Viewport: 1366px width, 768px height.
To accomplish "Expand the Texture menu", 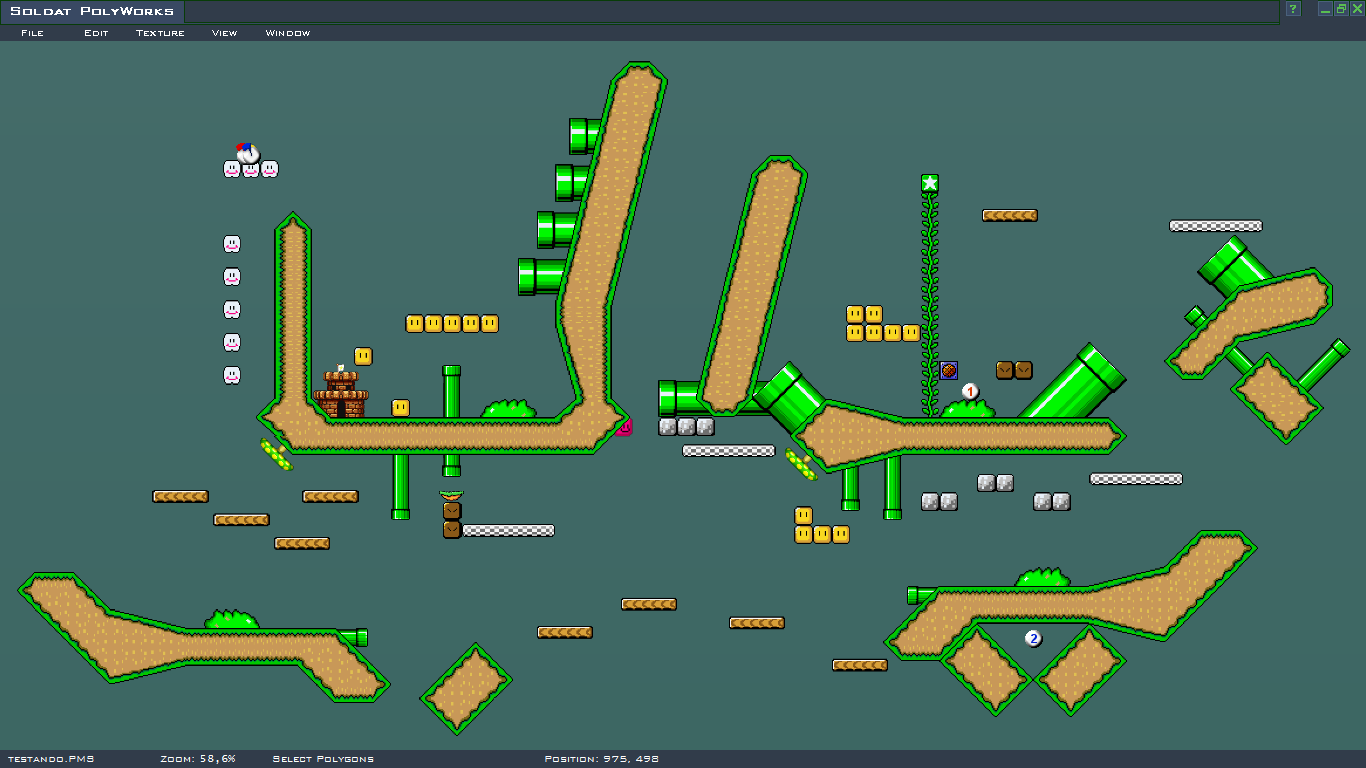I will pos(160,33).
